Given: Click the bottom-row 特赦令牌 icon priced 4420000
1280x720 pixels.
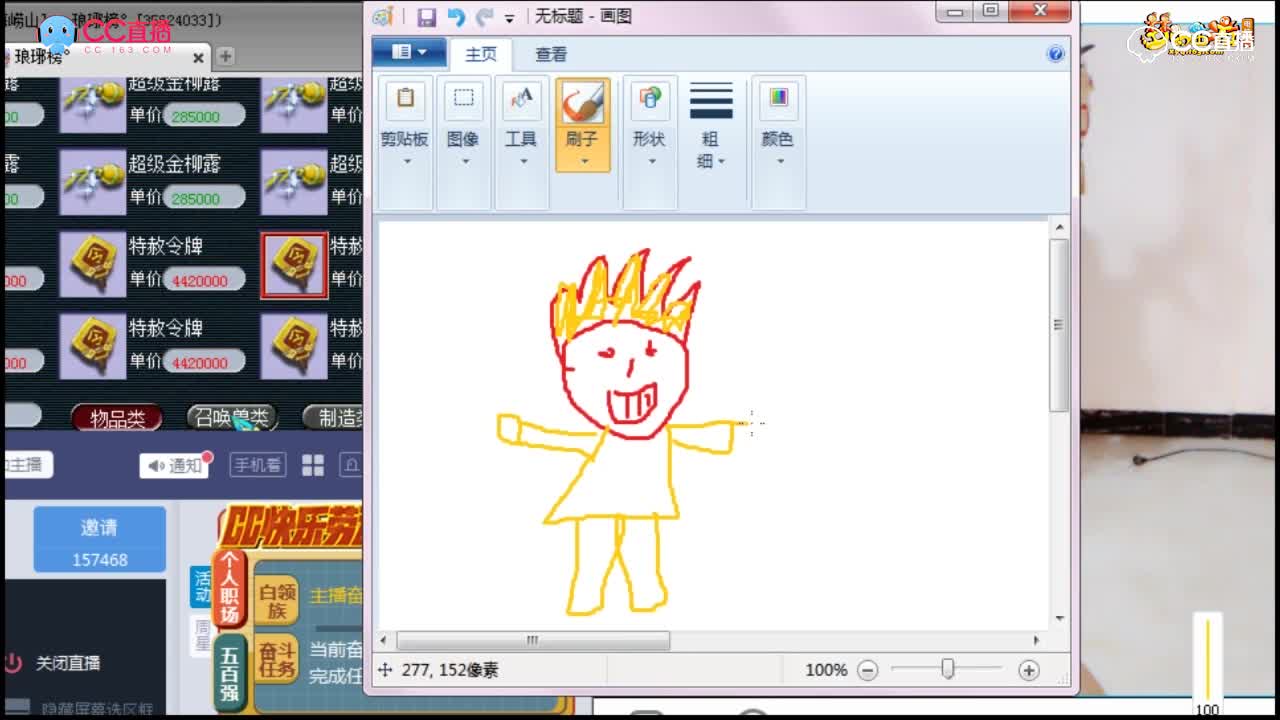Looking at the screenshot, I should [x=92, y=346].
